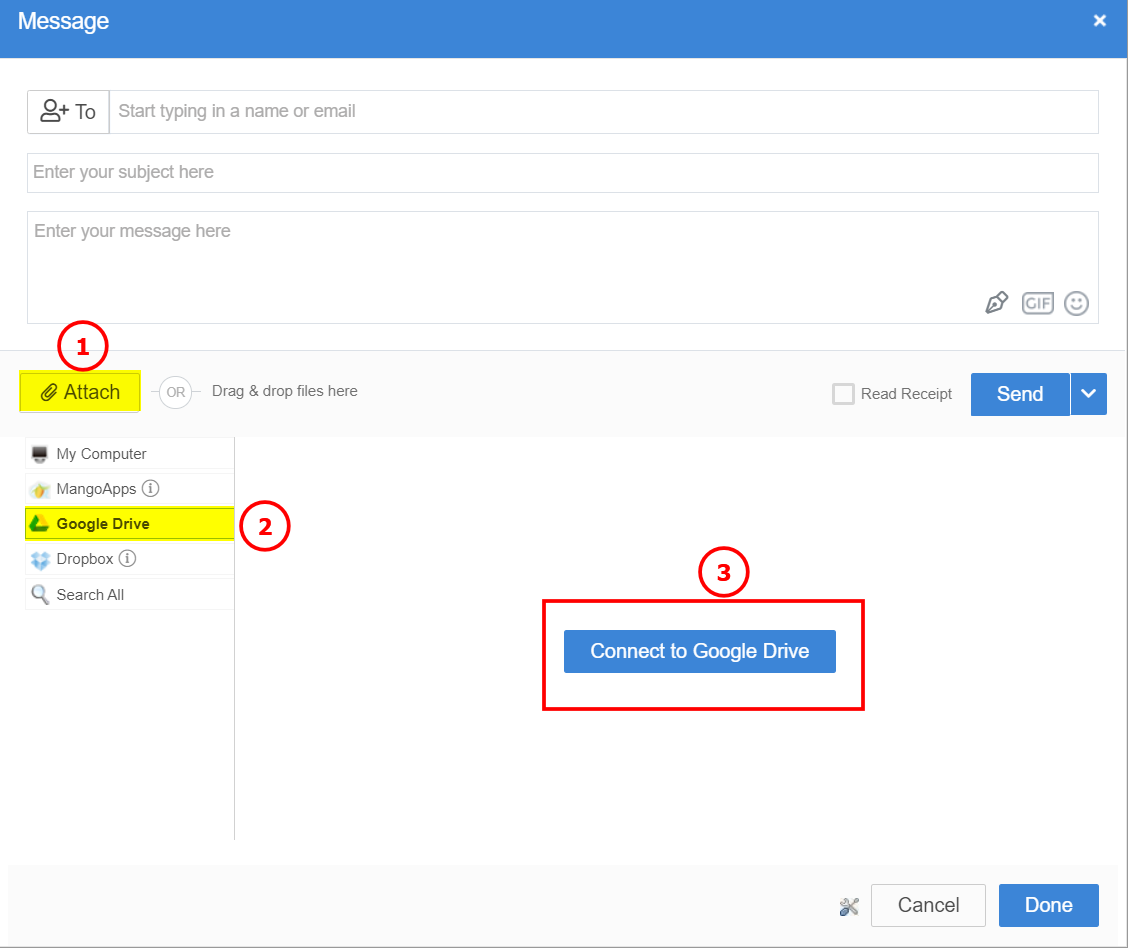Select Dropbox as file source
This screenshot has height=948, width=1128.
point(85,559)
